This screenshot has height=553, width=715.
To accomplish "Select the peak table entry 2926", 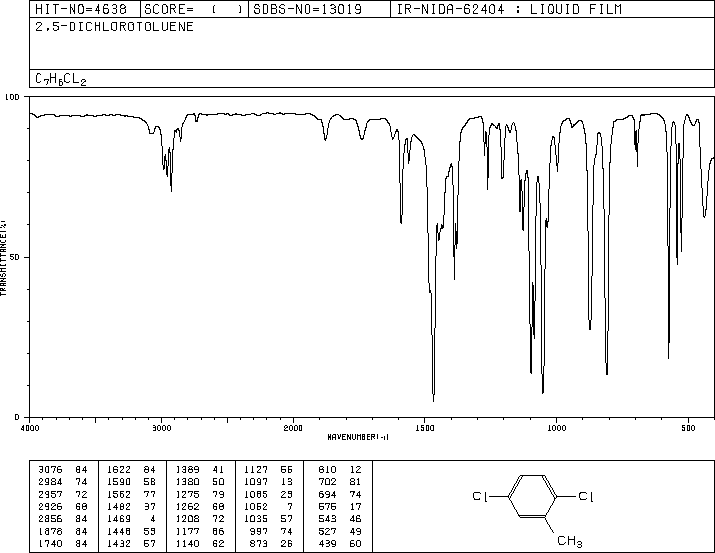I will coord(50,506).
